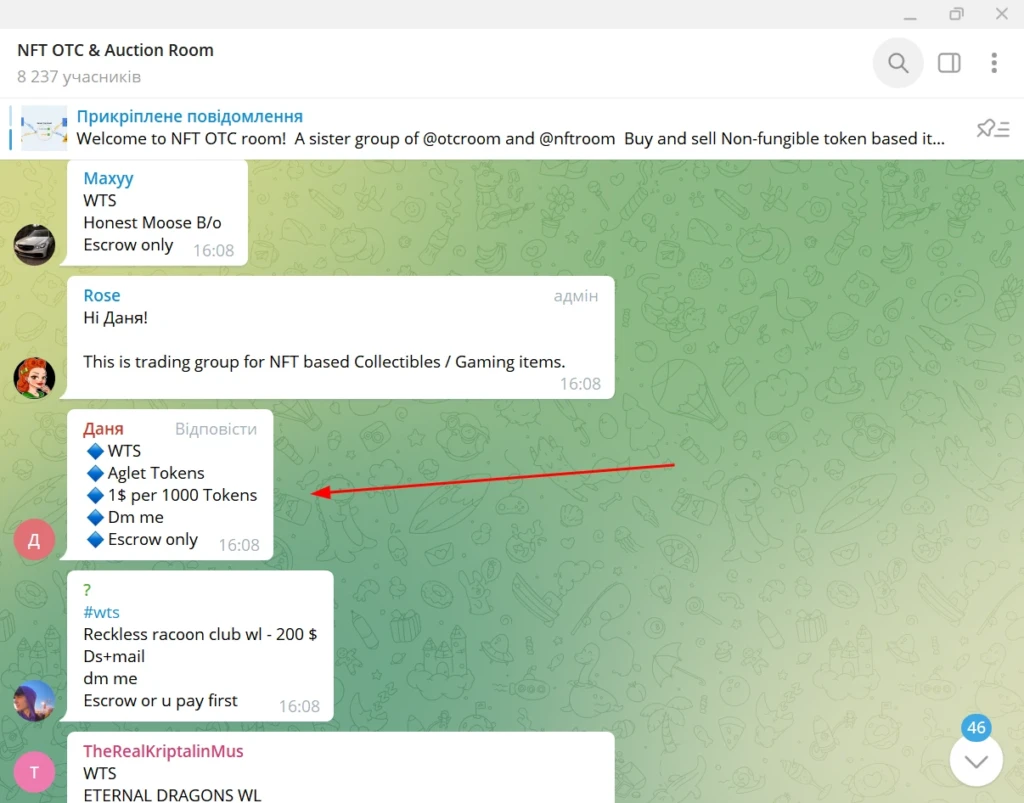
Task: Click Даня's red letter Д avatar
Action: point(34,539)
